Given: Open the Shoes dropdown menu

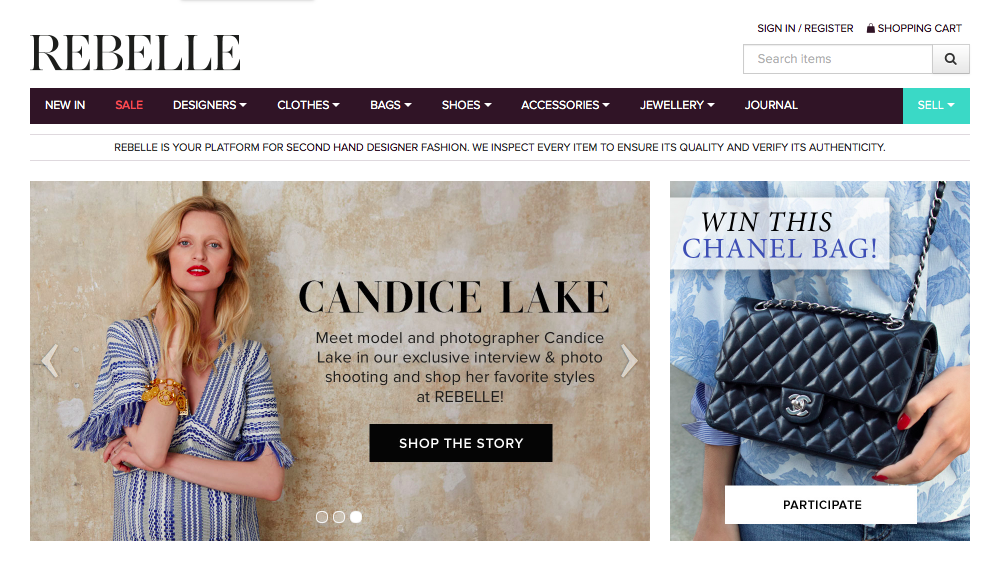Looking at the screenshot, I should coord(466,105).
